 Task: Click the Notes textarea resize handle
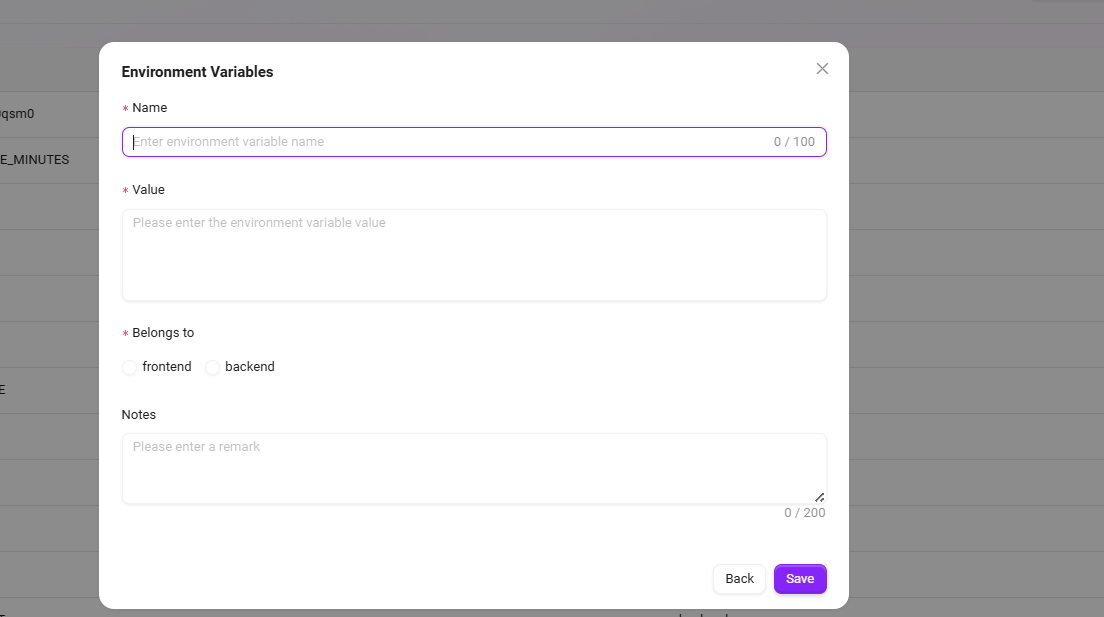point(819,497)
